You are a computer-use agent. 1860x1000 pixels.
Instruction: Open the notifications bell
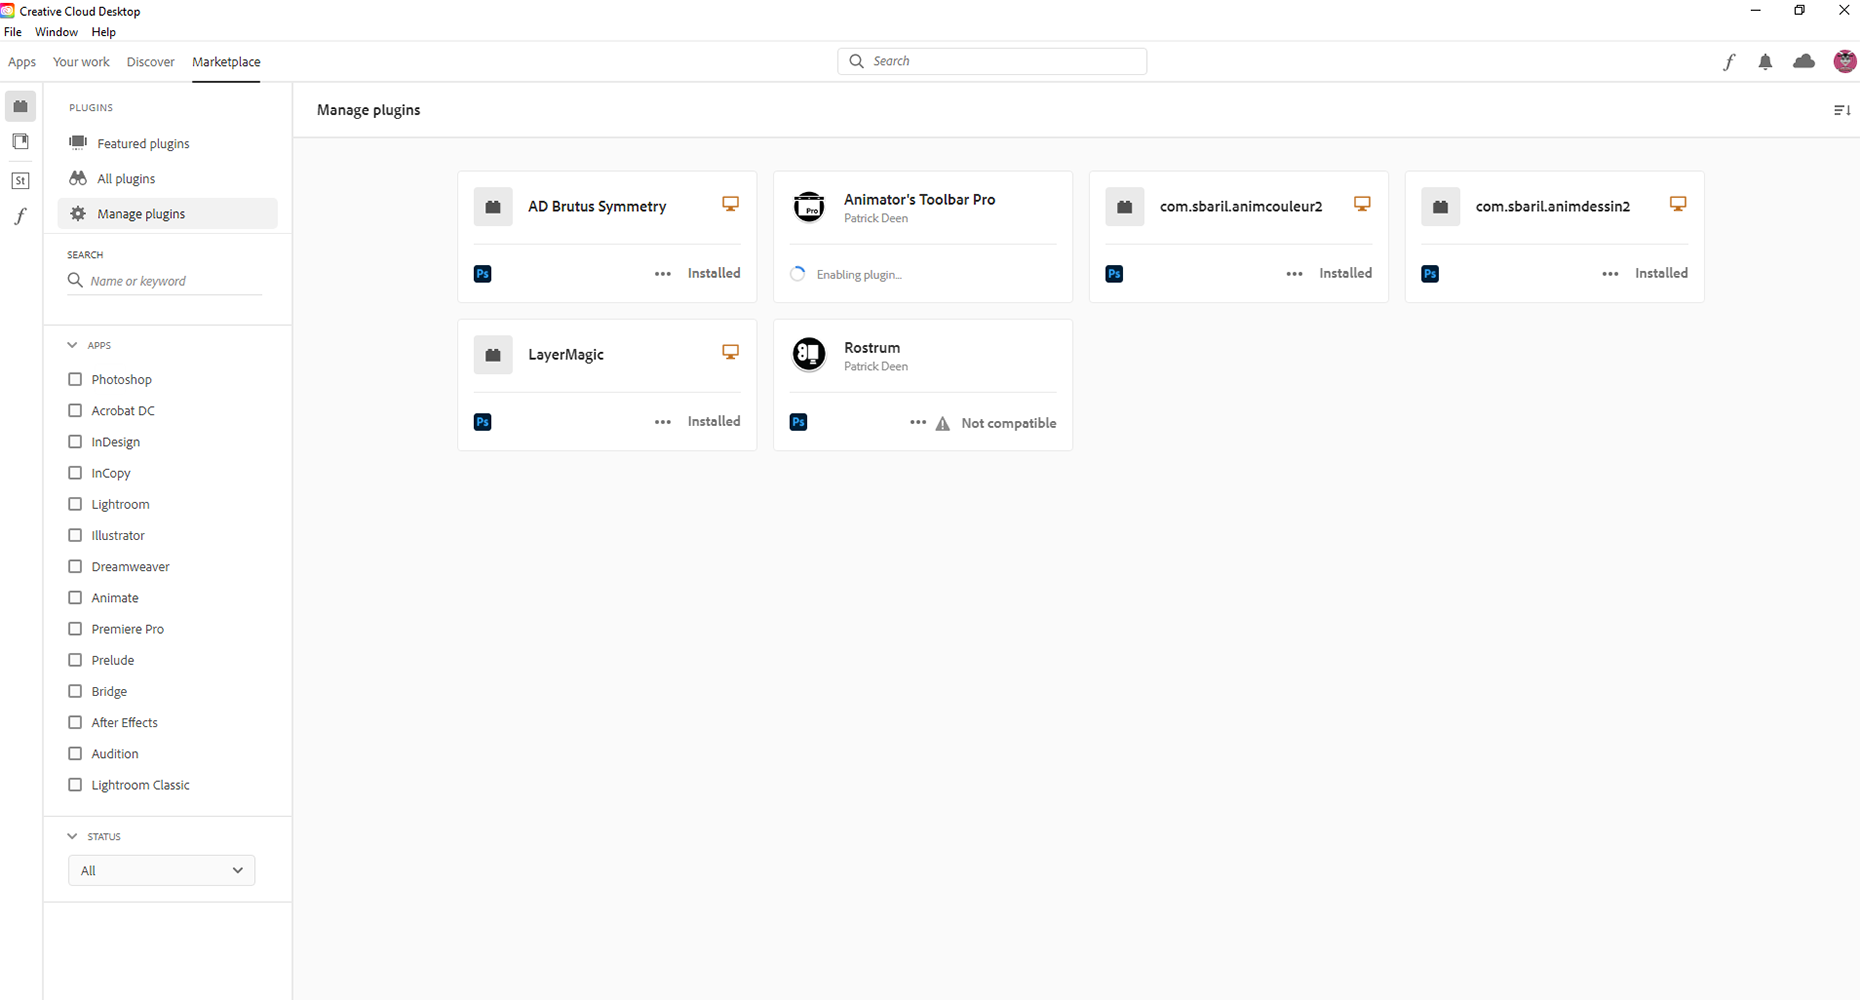1765,61
